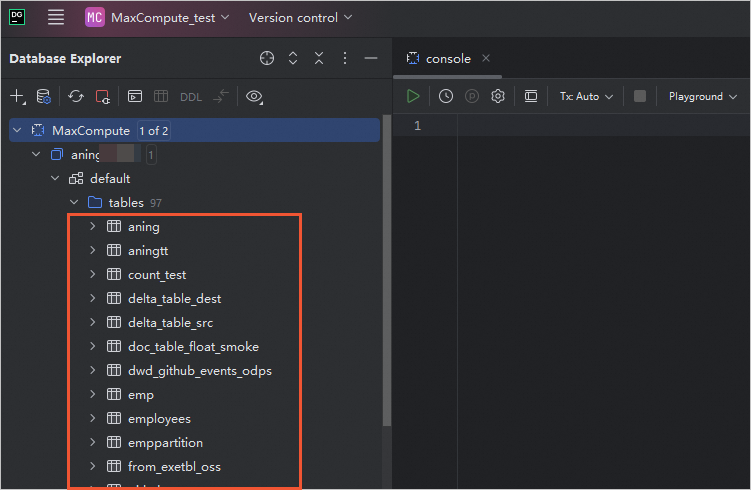Expand the aning table node
Image resolution: width=751 pixels, height=490 pixels.
(93, 226)
